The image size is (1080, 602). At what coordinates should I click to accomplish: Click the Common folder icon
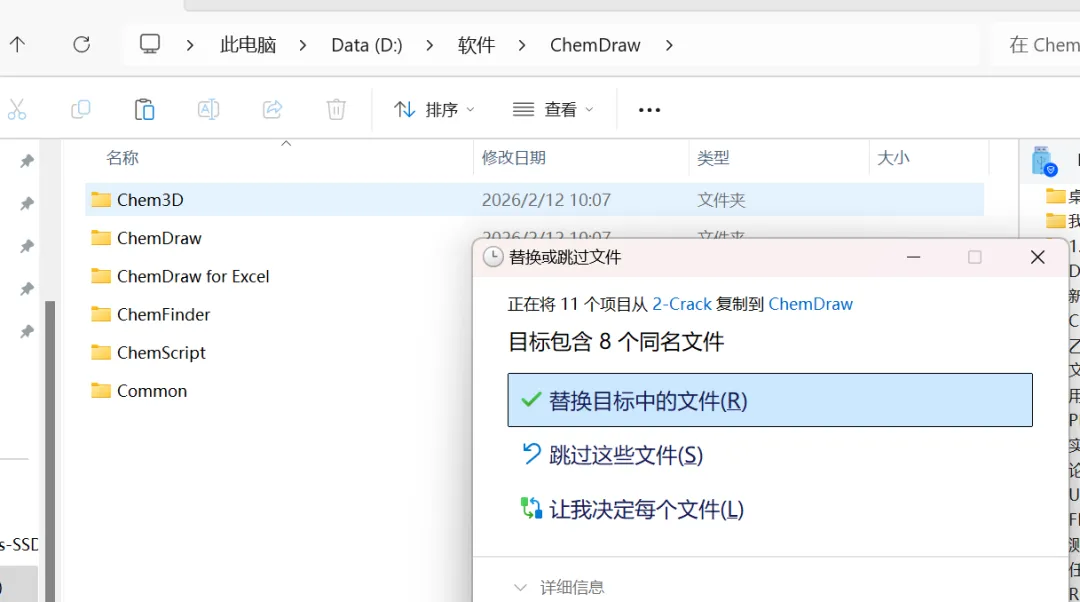[x=101, y=391]
